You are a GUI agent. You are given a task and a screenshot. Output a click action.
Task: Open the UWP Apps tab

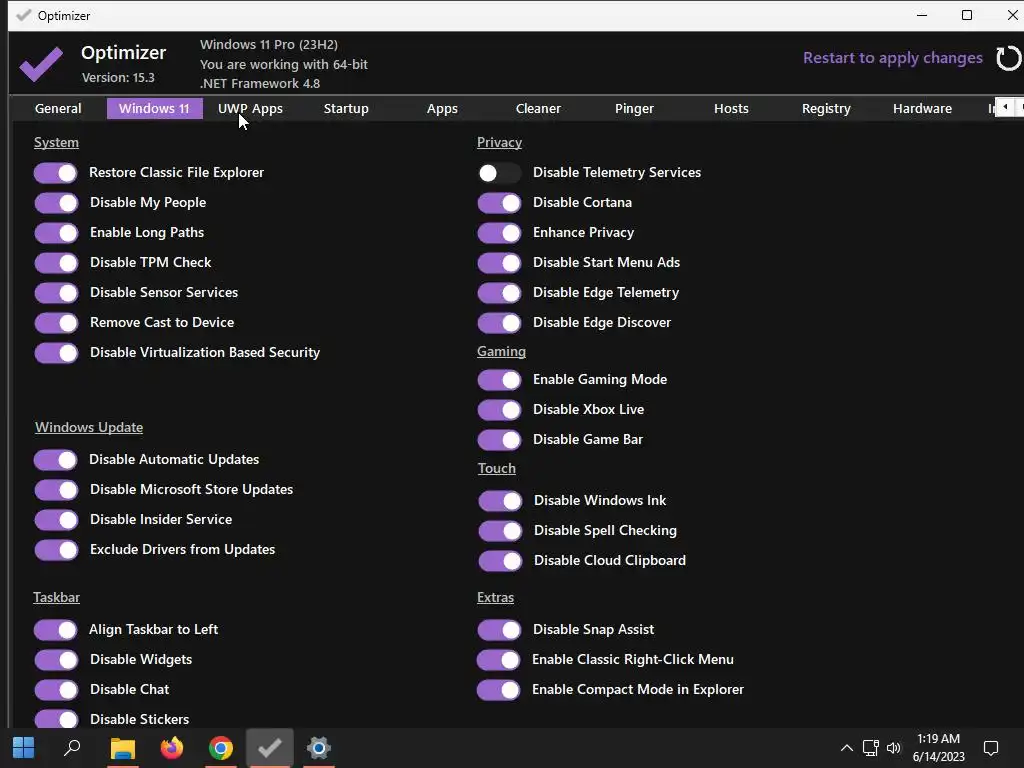pos(250,108)
